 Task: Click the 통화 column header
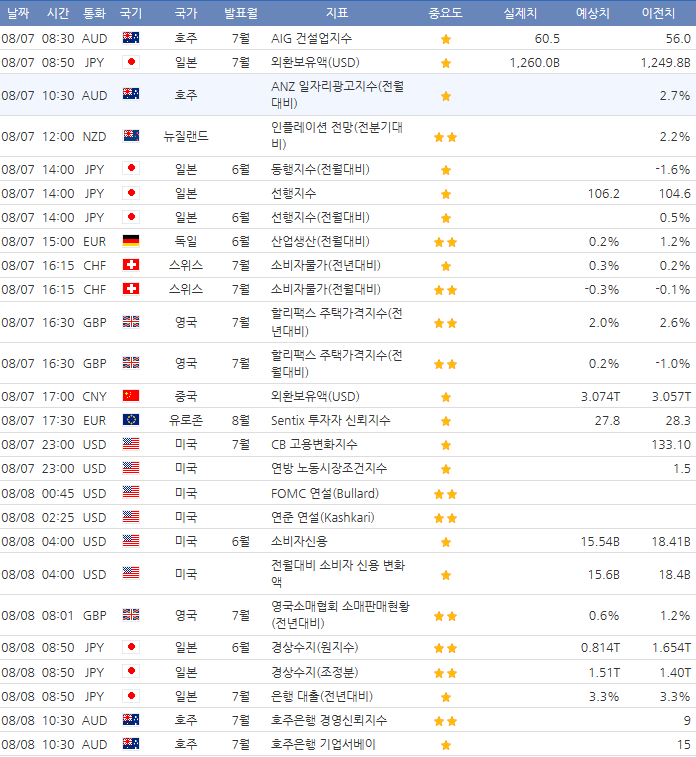click(94, 13)
